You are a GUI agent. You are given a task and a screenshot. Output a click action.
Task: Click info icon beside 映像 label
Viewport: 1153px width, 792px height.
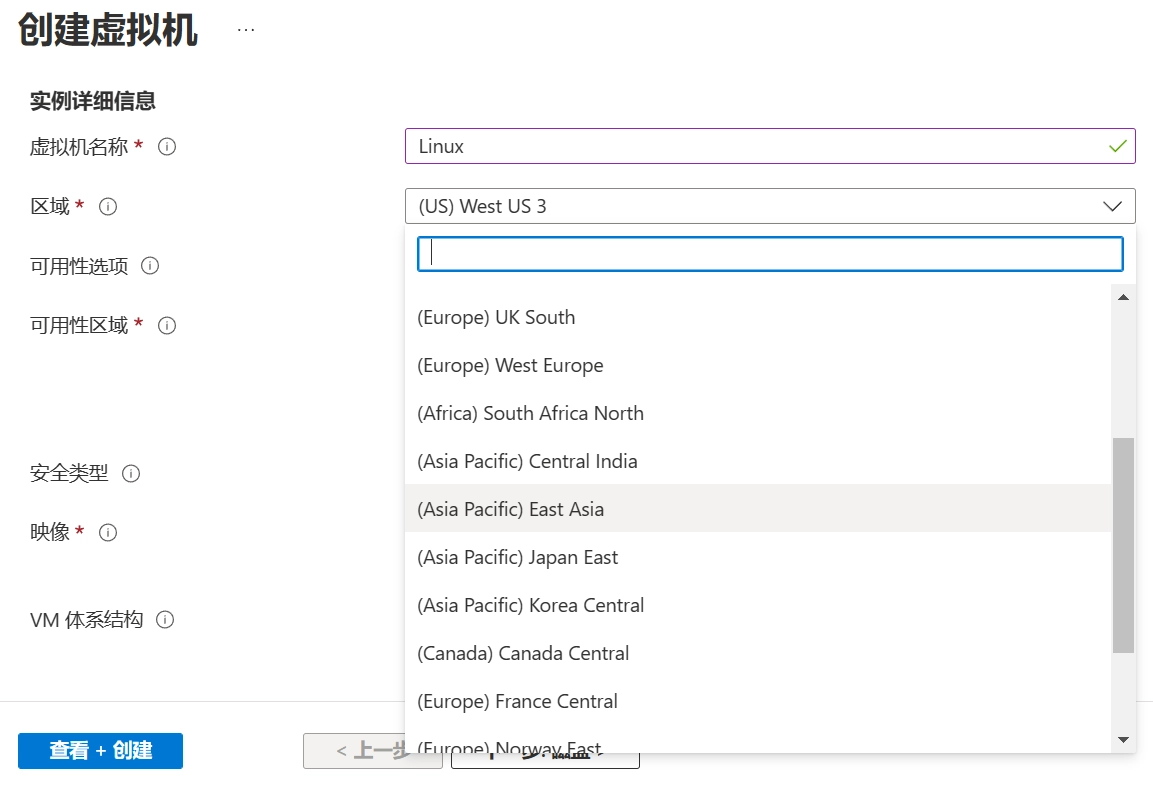pos(108,532)
